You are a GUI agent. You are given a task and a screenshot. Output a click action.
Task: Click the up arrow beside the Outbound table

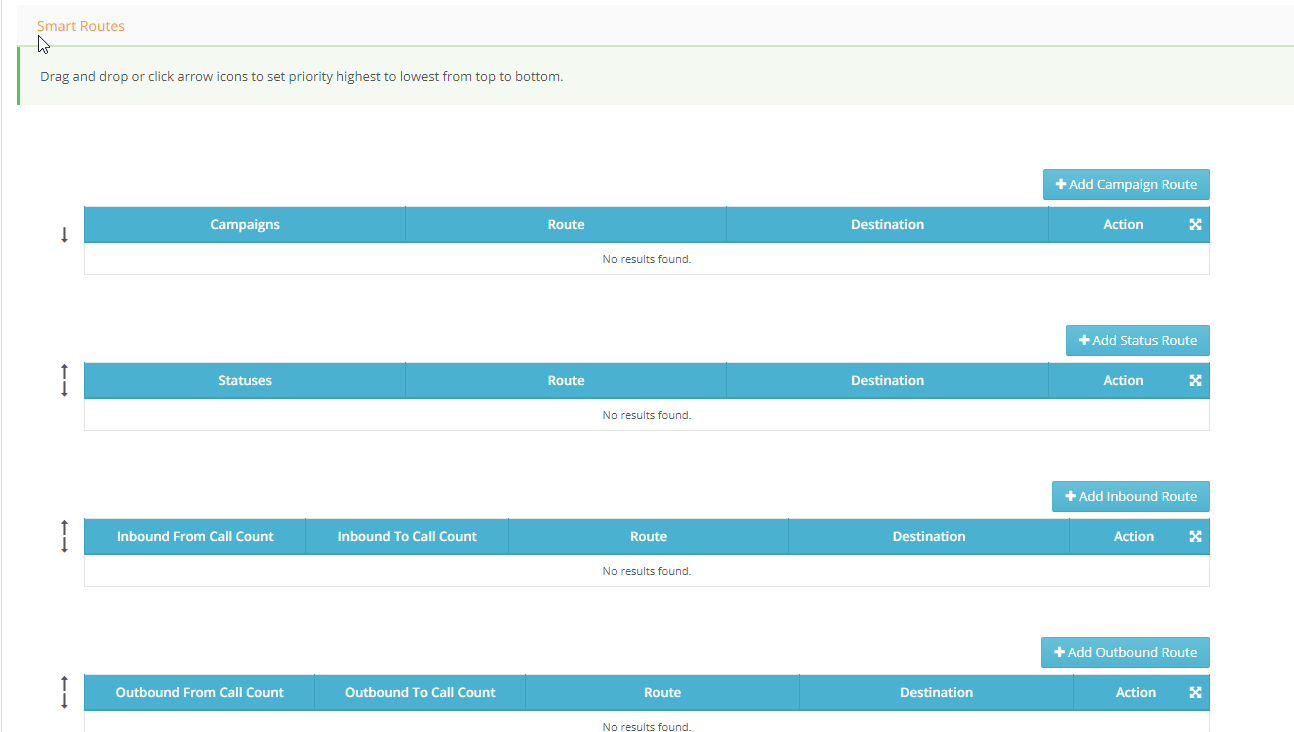tap(64, 684)
